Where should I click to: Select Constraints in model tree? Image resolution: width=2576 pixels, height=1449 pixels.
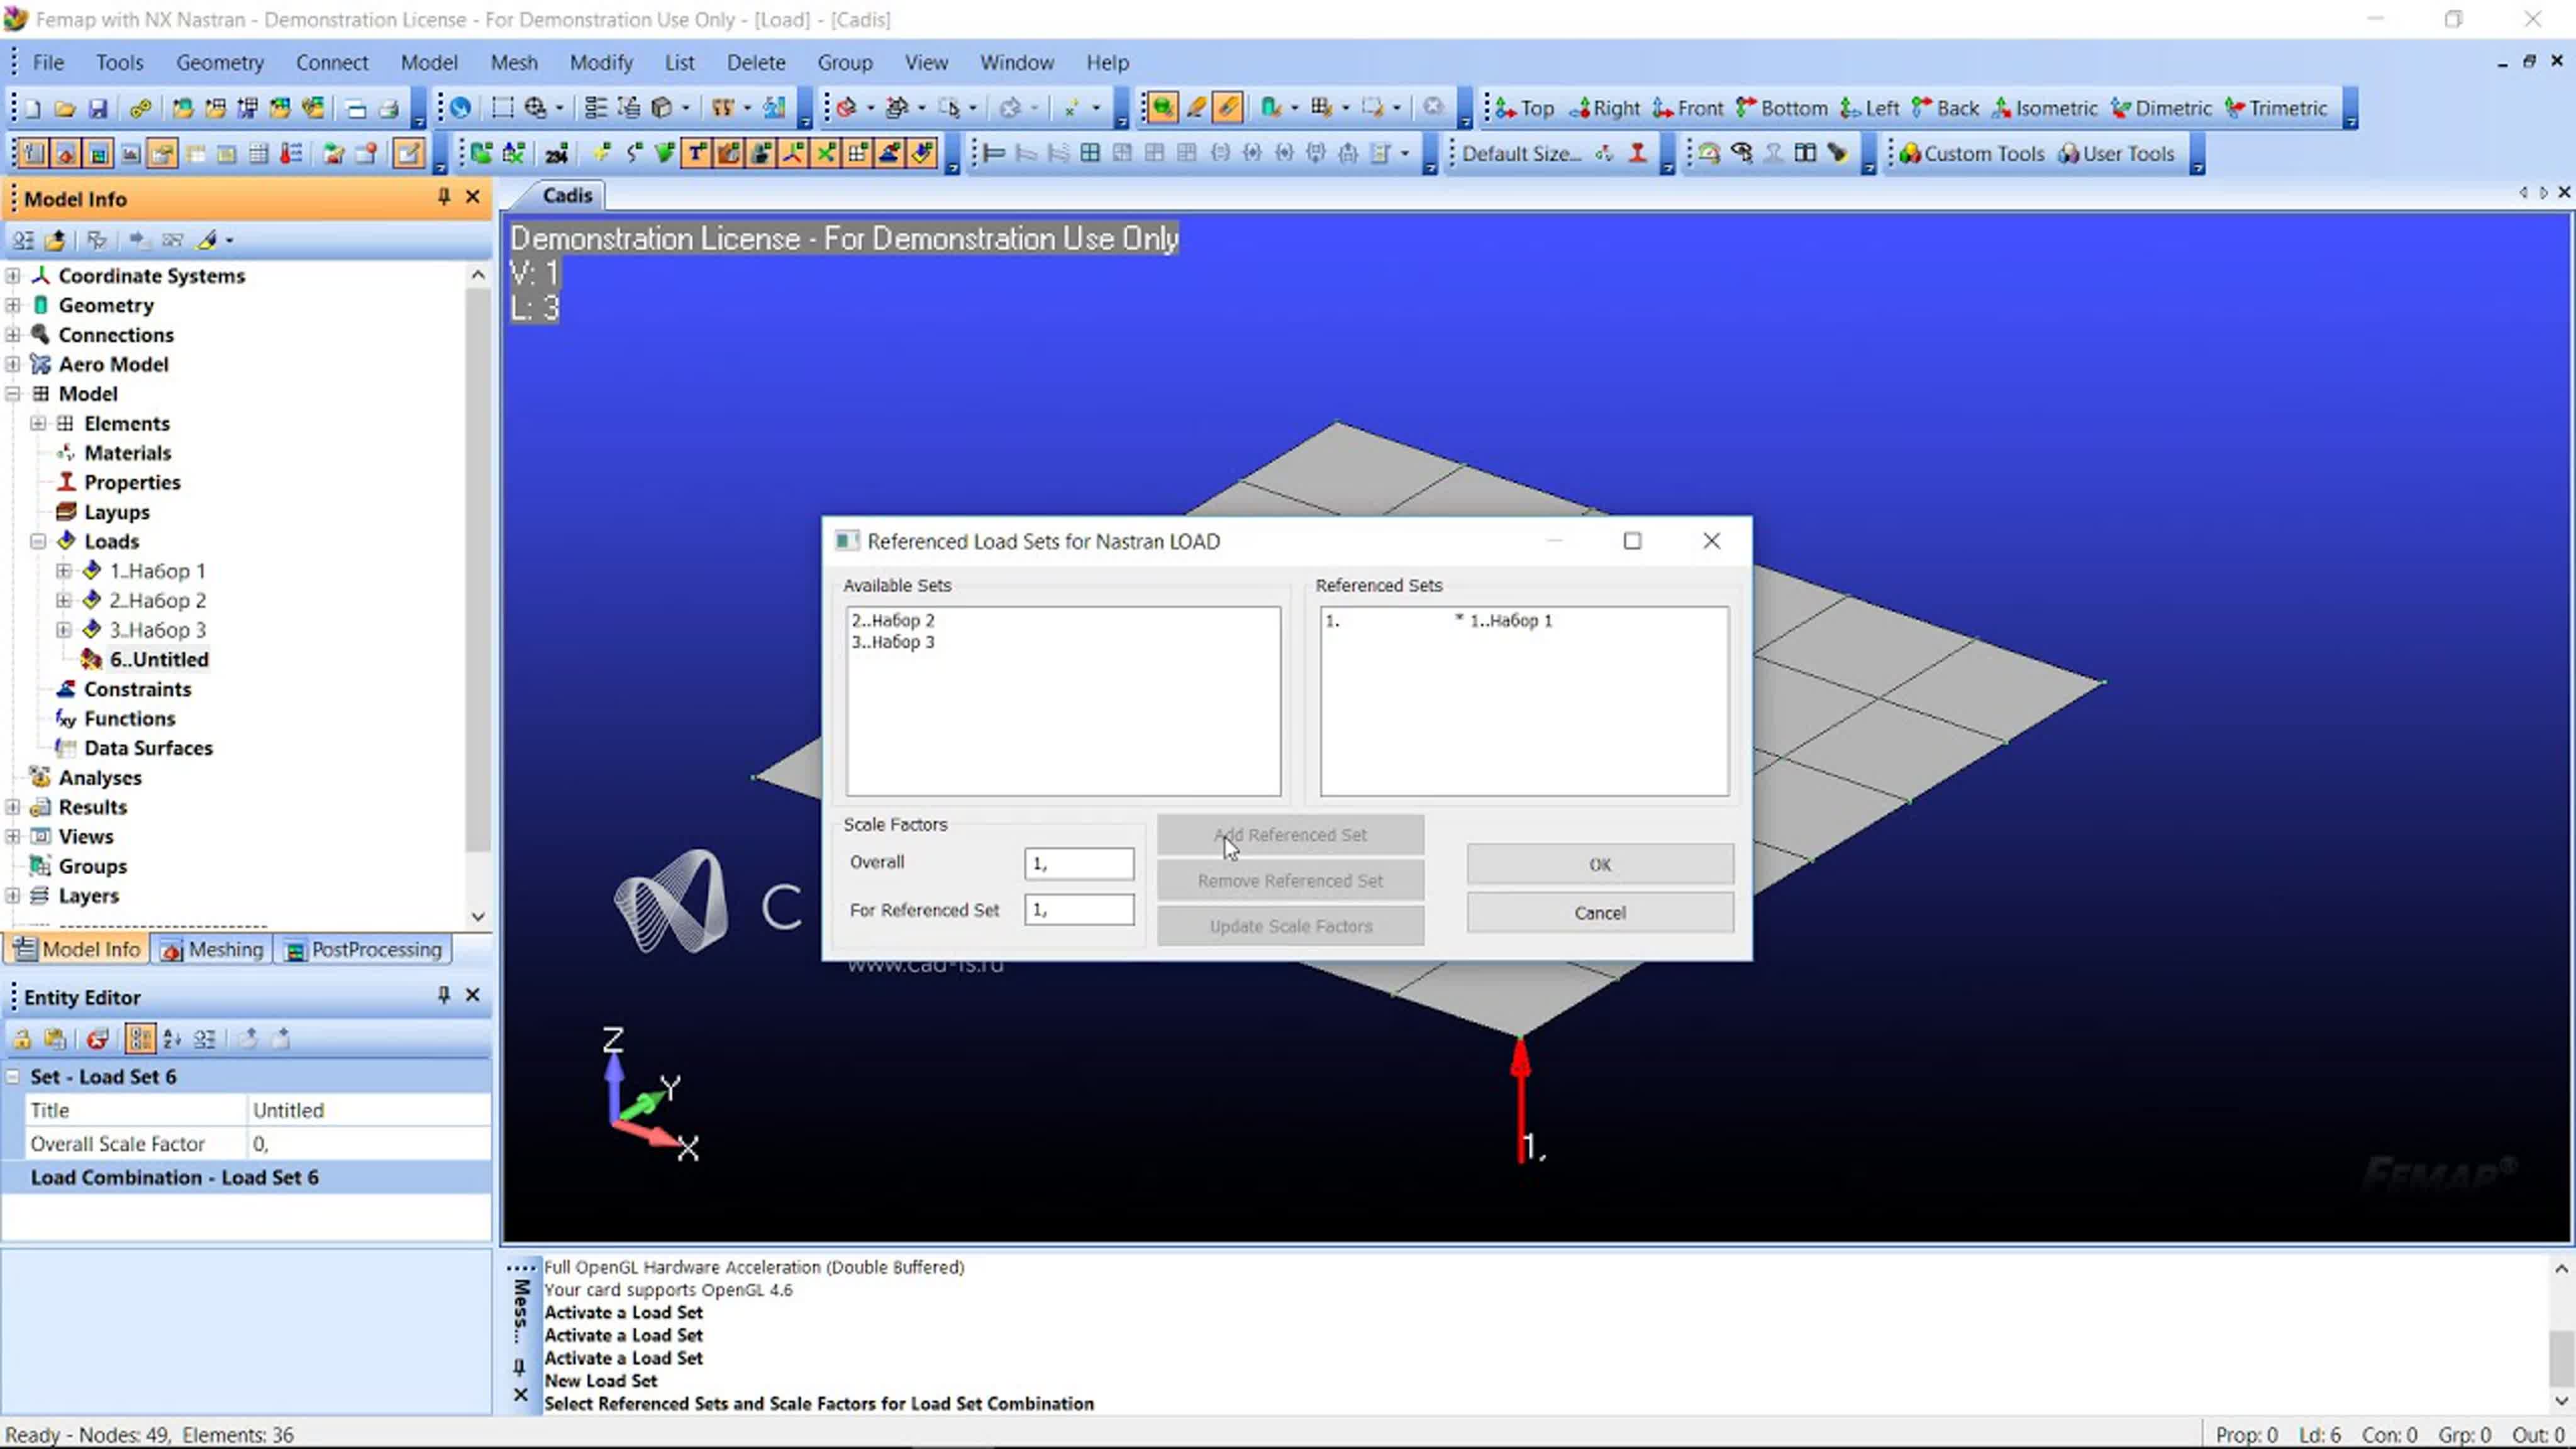pos(137,689)
